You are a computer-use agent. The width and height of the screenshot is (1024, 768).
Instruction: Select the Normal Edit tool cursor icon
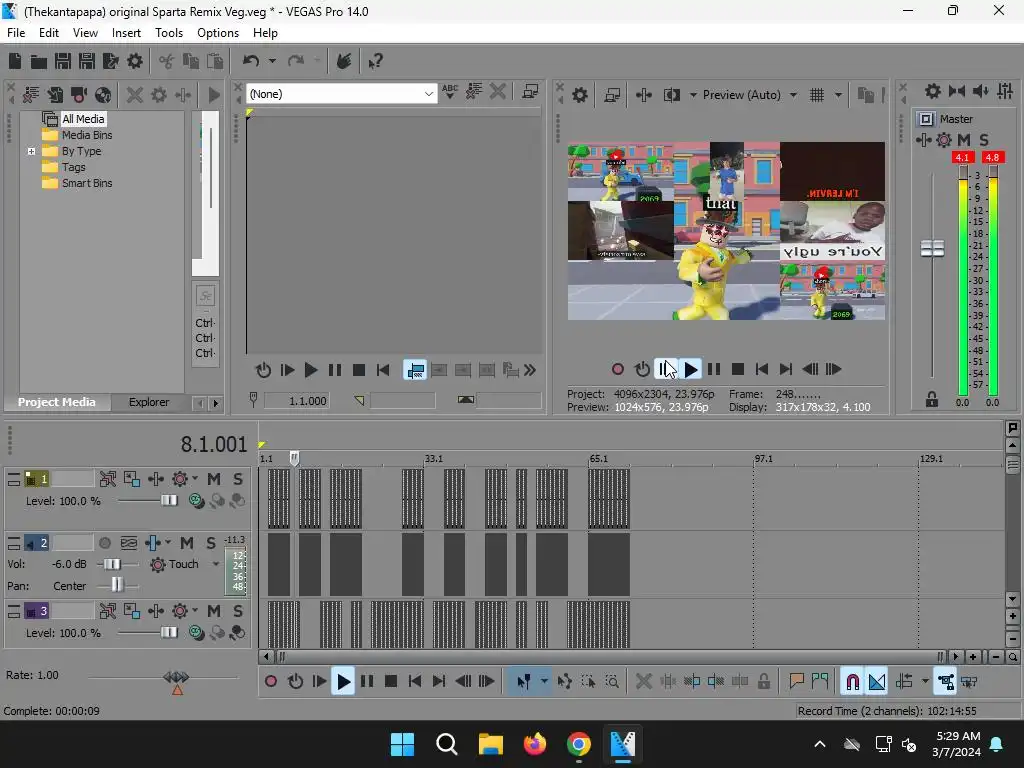523,682
